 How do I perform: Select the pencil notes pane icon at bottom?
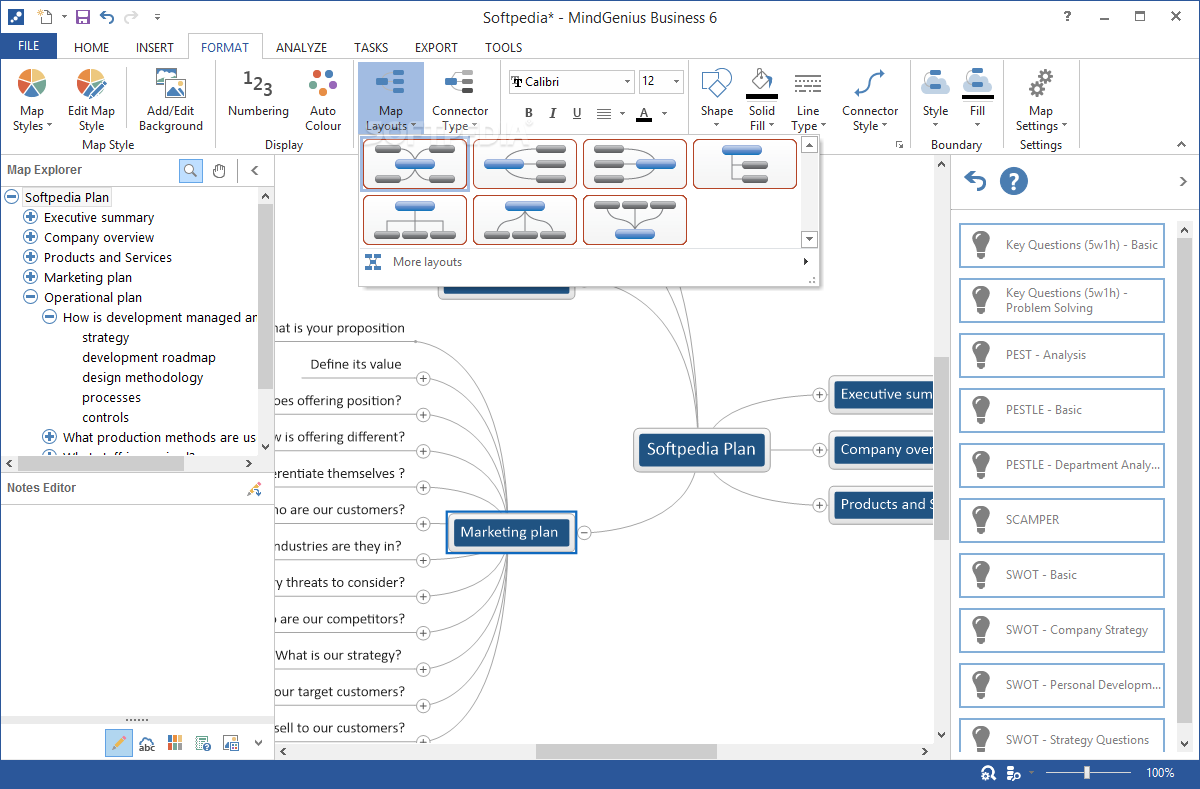pos(119,743)
